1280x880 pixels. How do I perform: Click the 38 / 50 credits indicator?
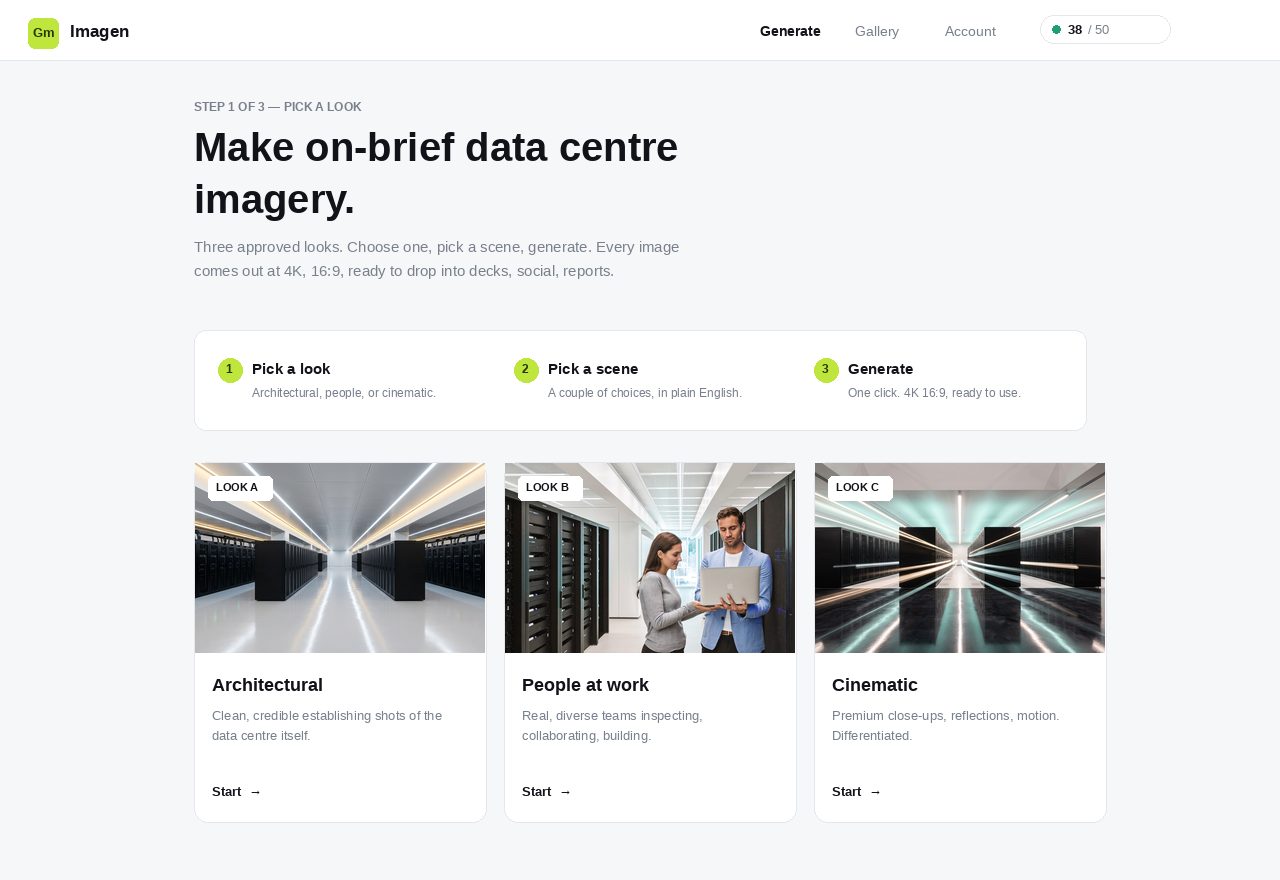point(1105,30)
